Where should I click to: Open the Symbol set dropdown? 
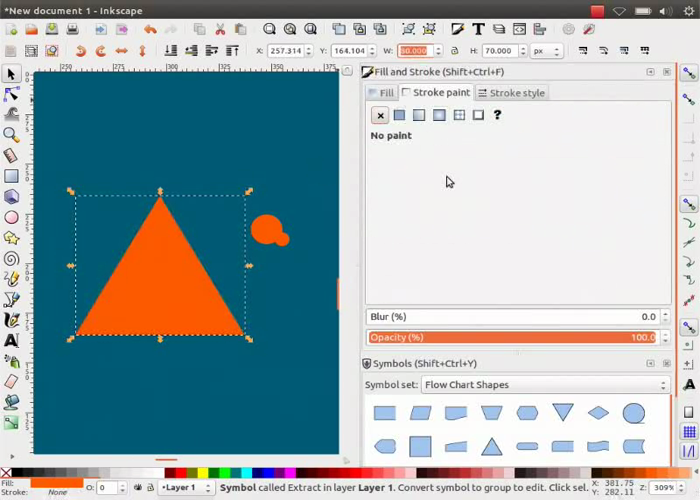coord(545,385)
